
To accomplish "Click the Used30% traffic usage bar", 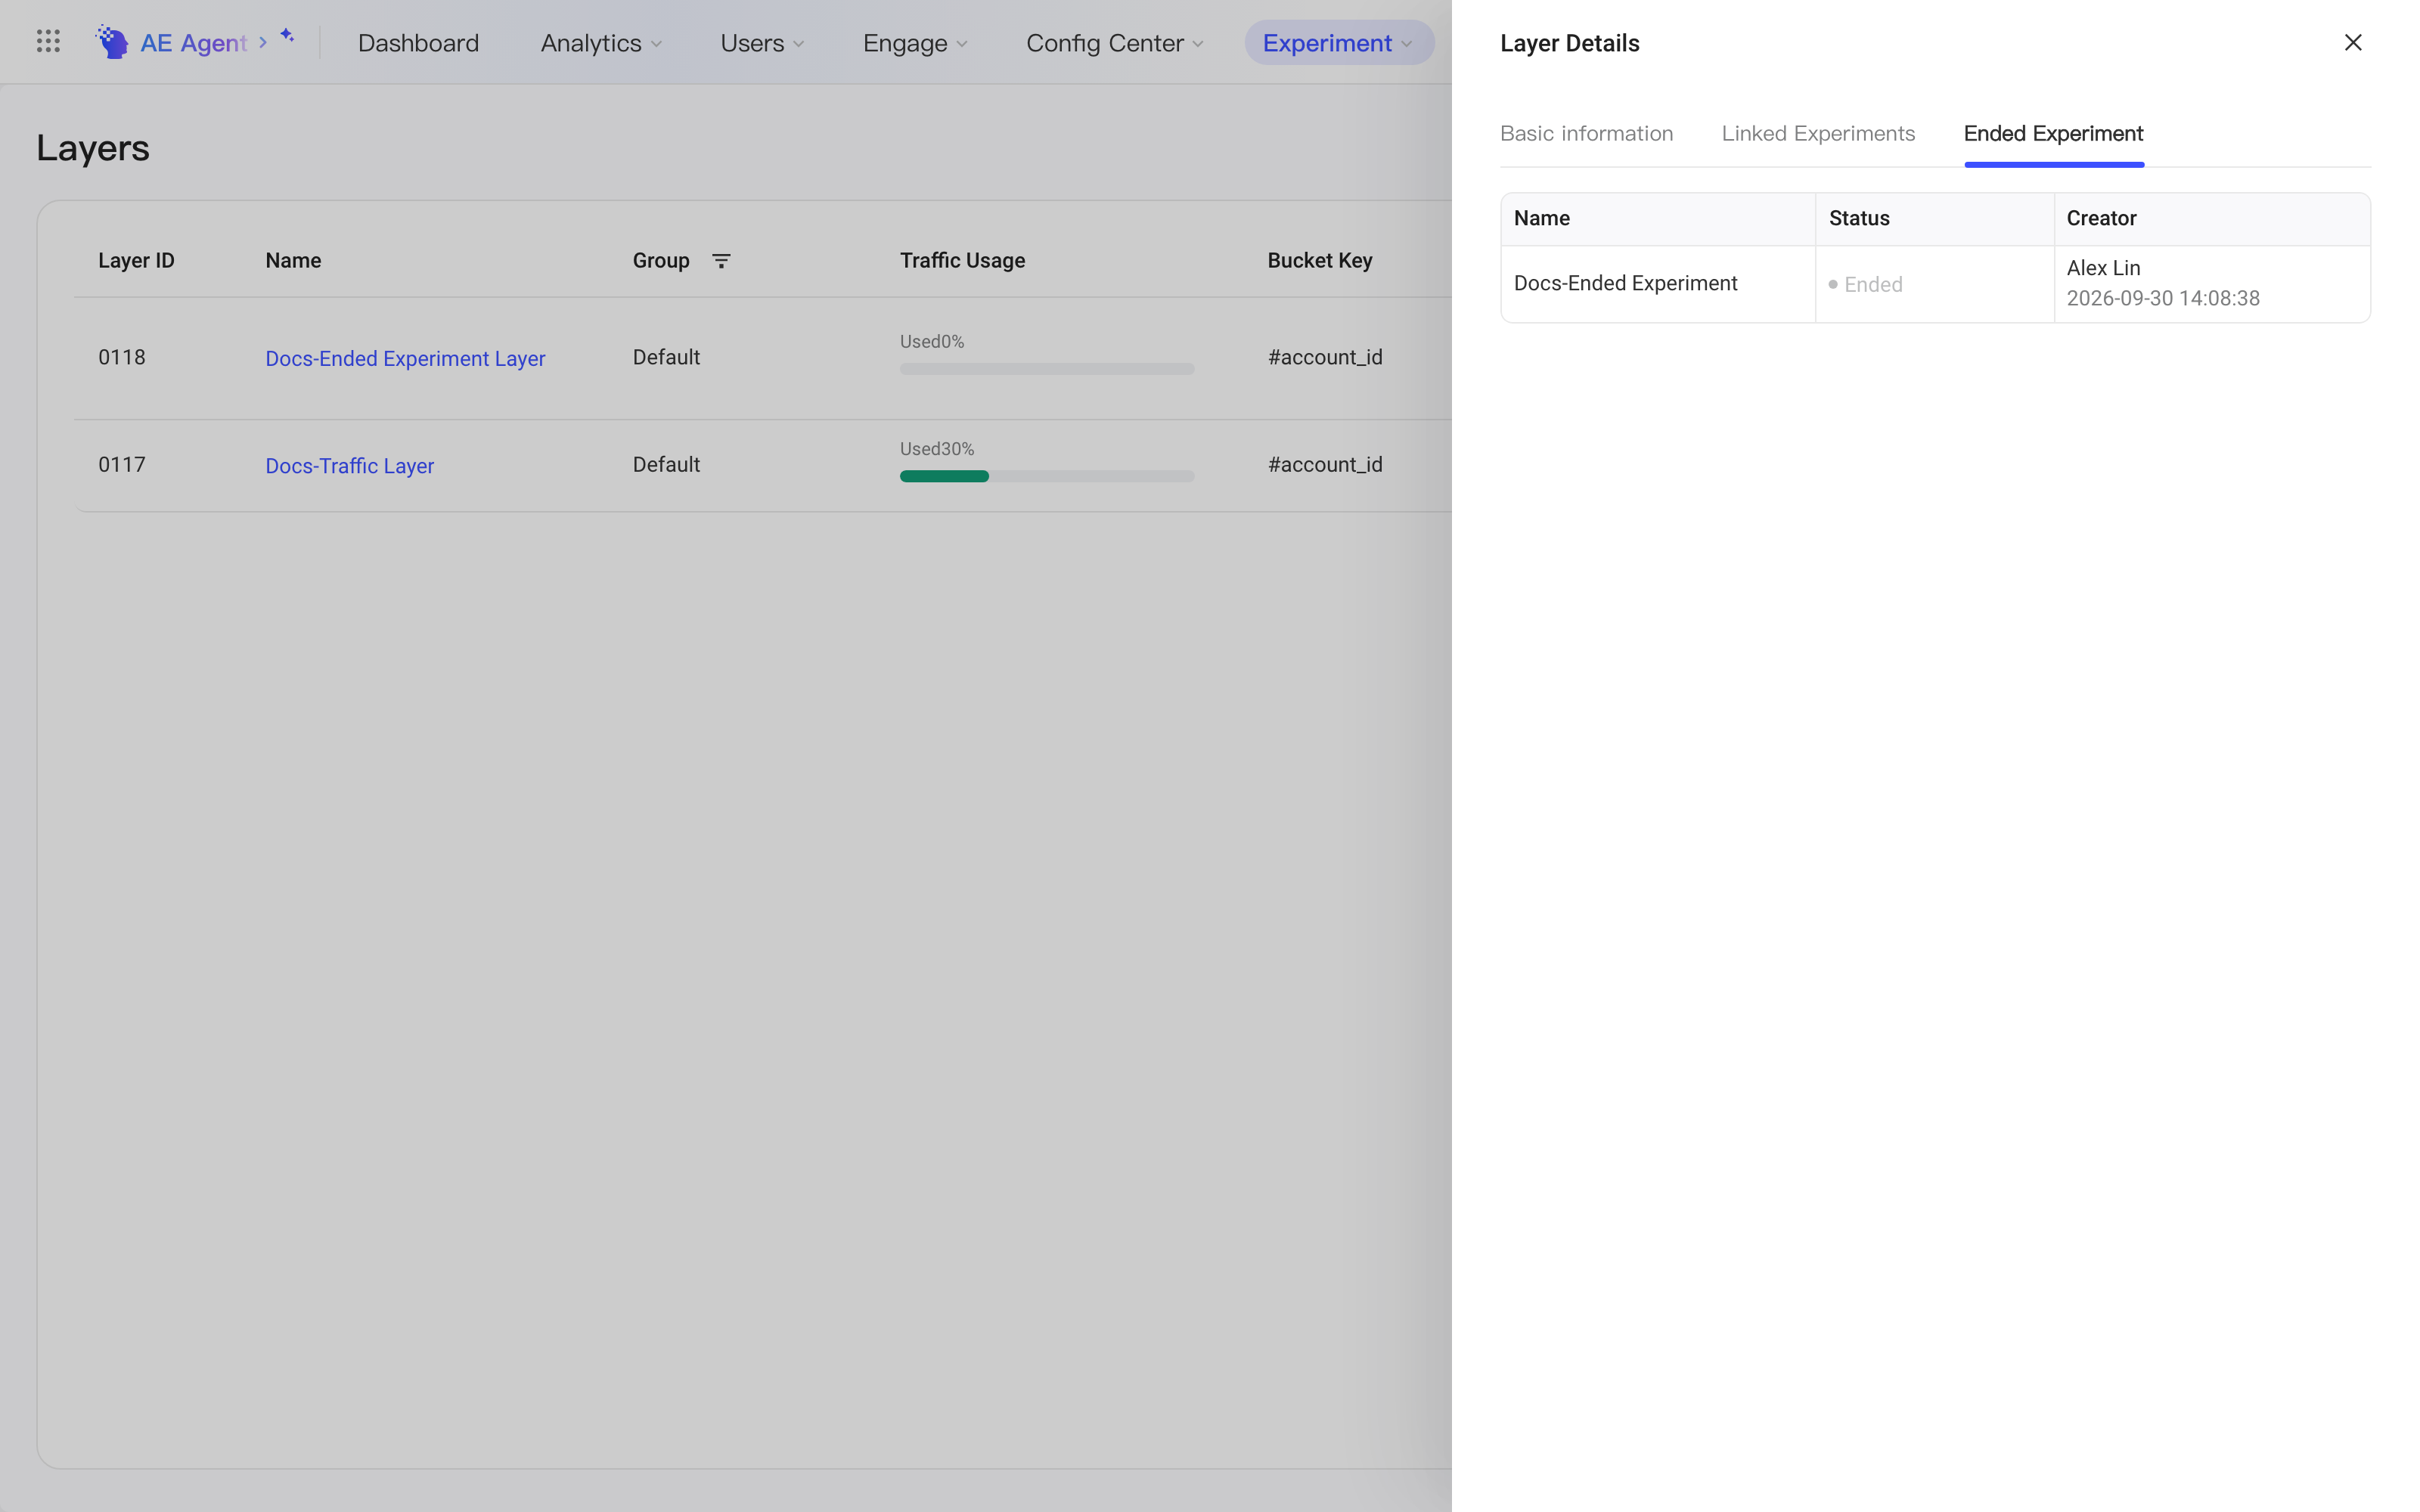I will click(x=1047, y=476).
